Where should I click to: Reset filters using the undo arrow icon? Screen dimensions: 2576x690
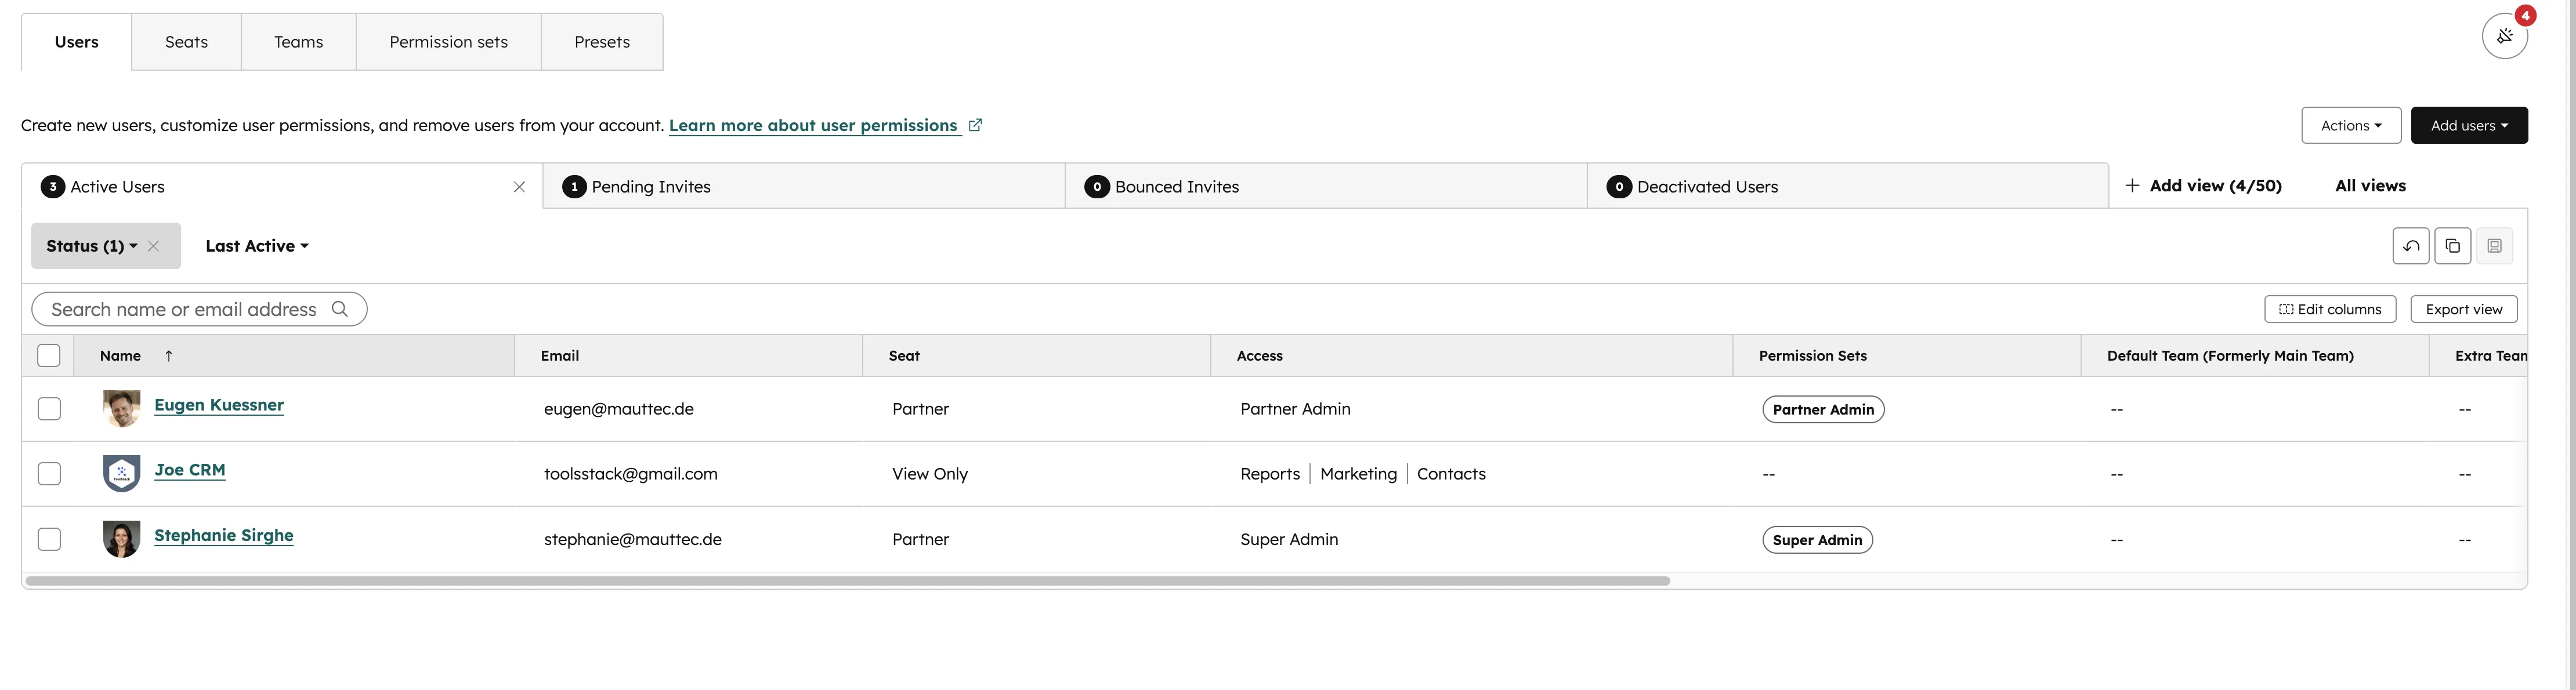(2410, 245)
